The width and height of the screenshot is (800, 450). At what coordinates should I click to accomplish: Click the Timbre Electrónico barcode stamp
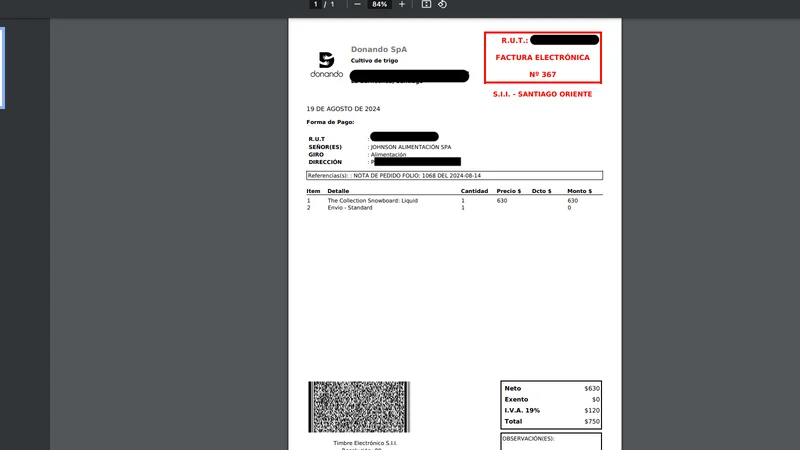tap(359, 407)
